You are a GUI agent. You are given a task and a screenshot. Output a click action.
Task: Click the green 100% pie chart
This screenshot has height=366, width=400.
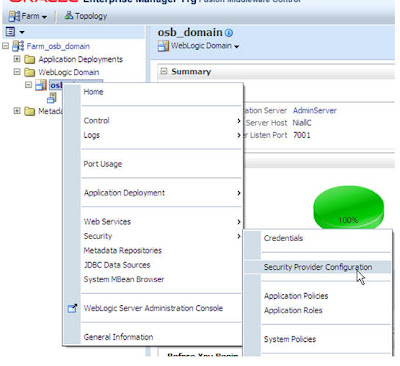click(x=348, y=207)
